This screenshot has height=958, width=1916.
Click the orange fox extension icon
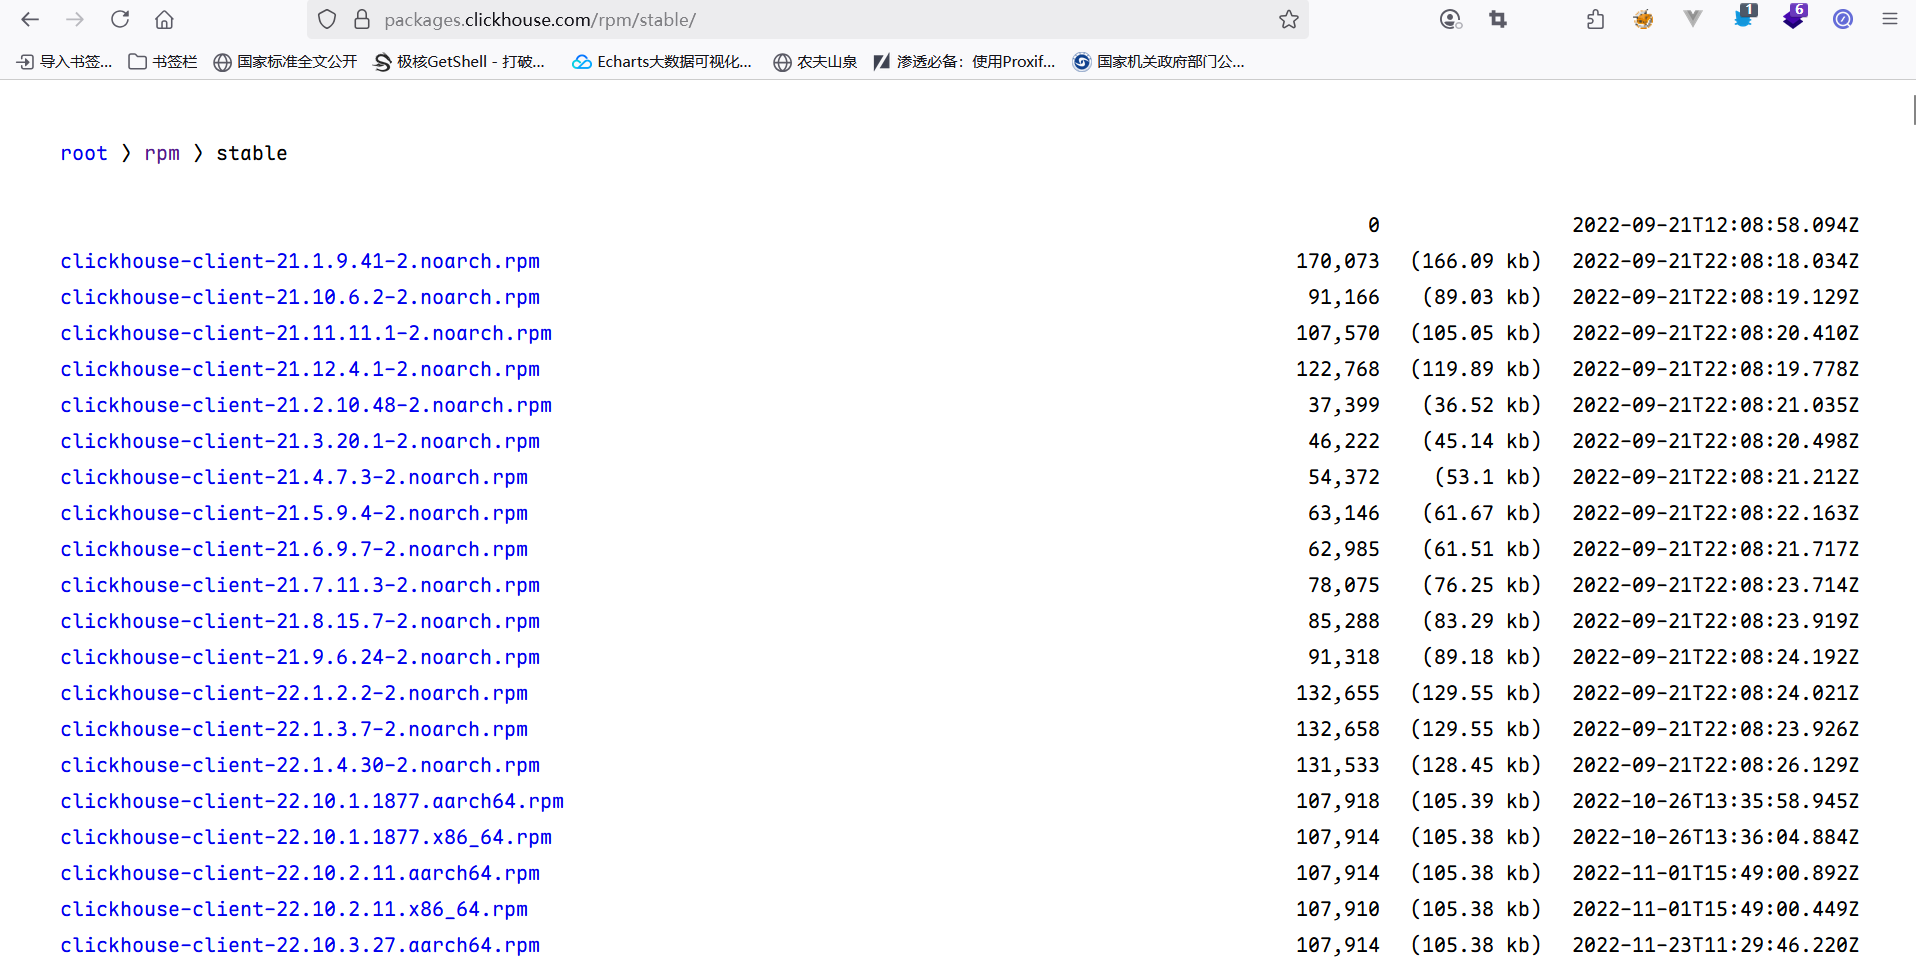click(x=1643, y=19)
